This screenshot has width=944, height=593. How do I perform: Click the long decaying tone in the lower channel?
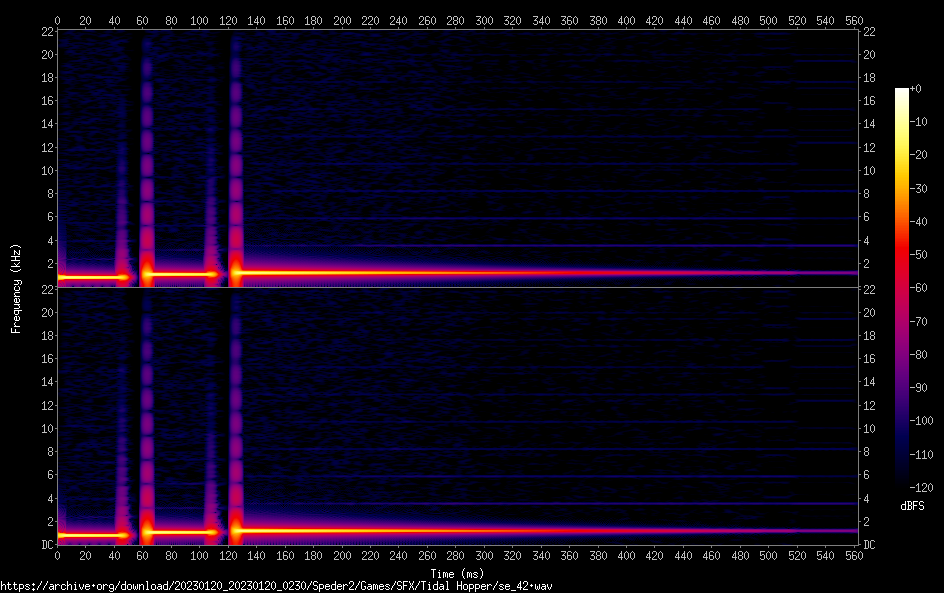pos(500,530)
